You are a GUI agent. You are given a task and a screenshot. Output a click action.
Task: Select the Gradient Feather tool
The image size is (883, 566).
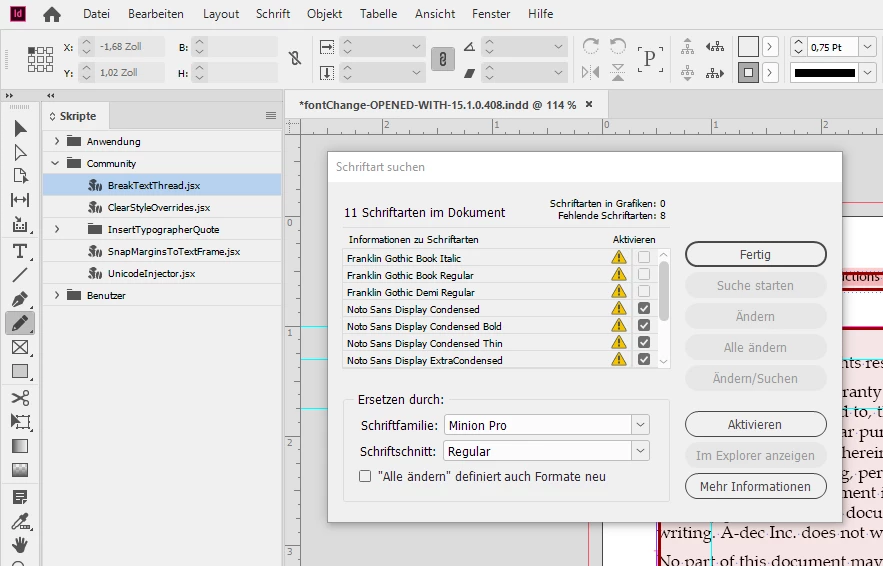pos(20,470)
